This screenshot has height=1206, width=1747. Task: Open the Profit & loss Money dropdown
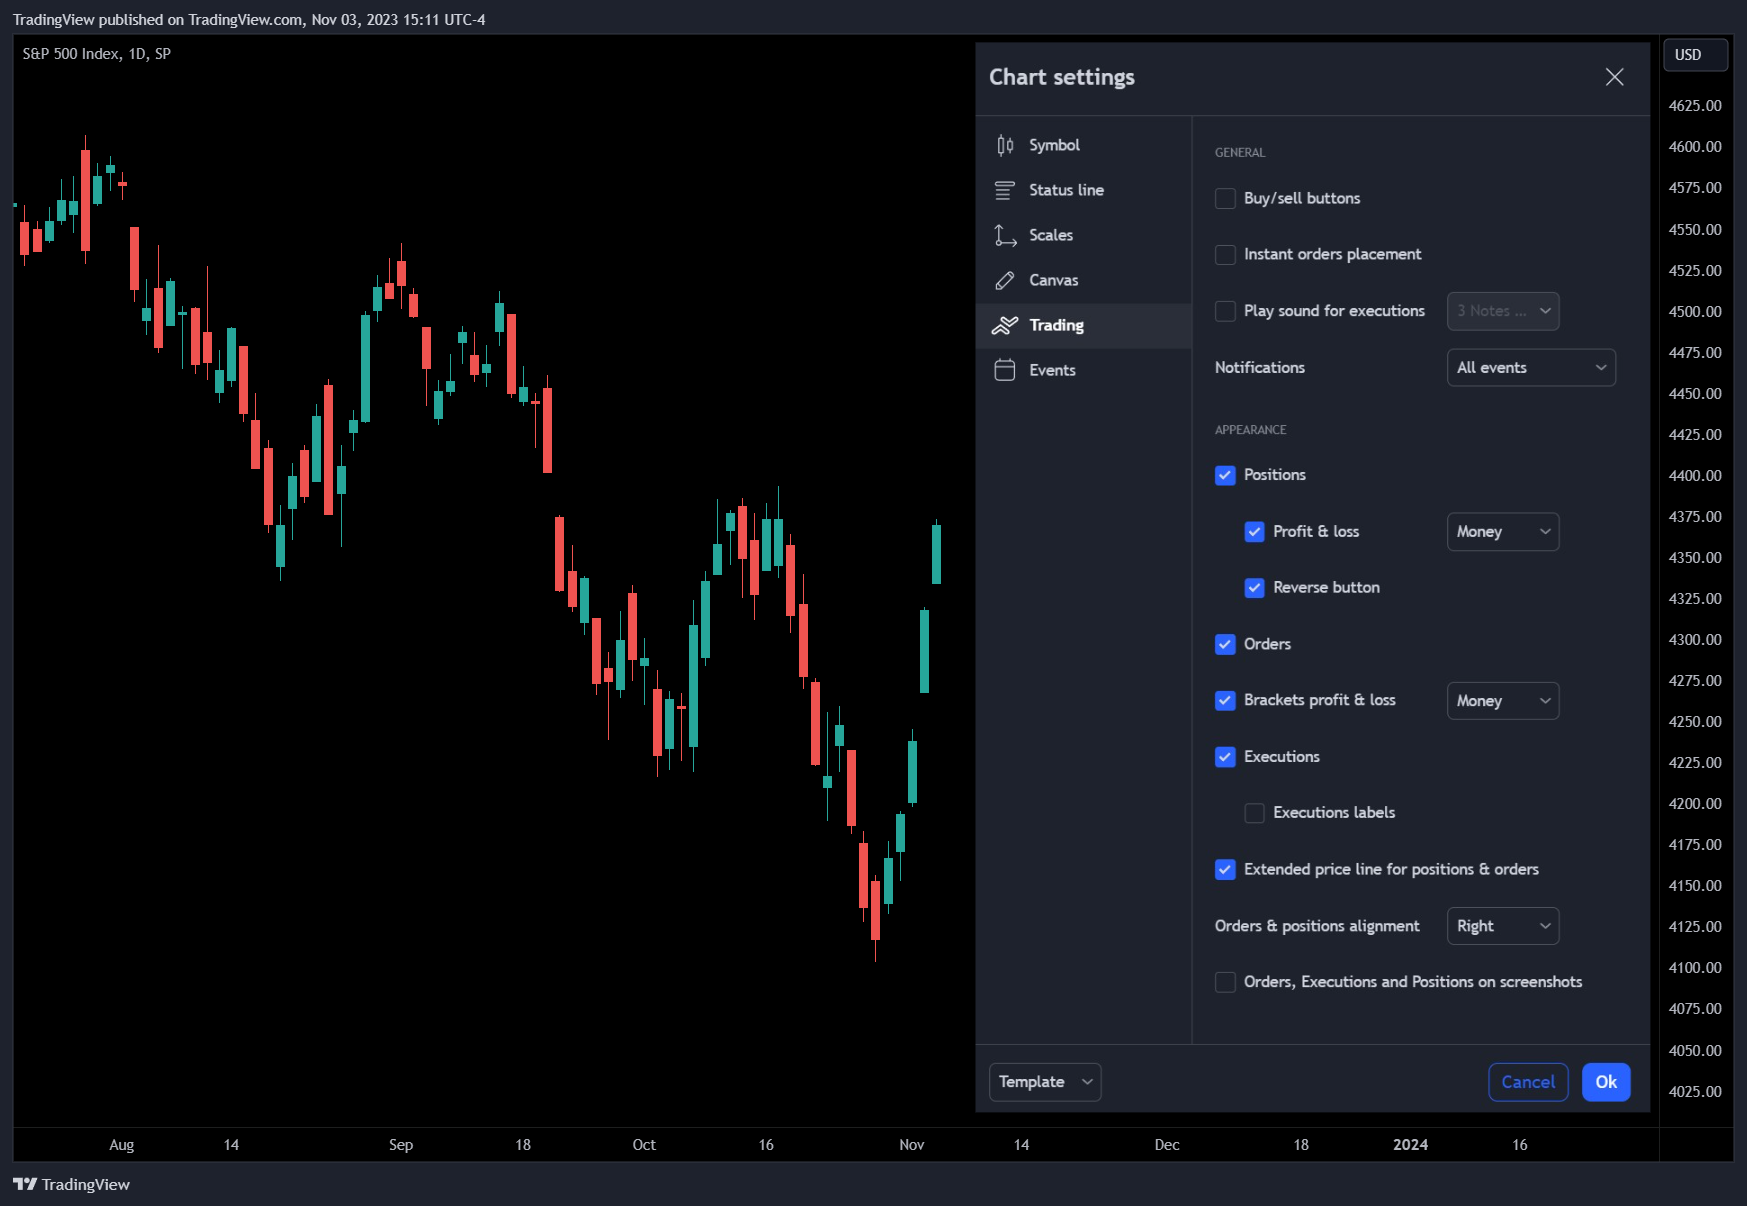(x=1503, y=532)
